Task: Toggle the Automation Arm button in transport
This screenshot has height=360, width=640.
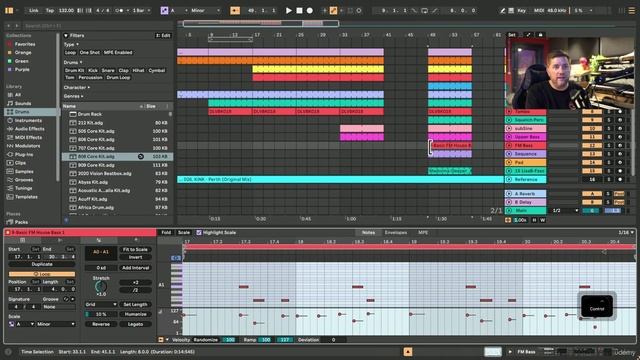Action: (333, 10)
